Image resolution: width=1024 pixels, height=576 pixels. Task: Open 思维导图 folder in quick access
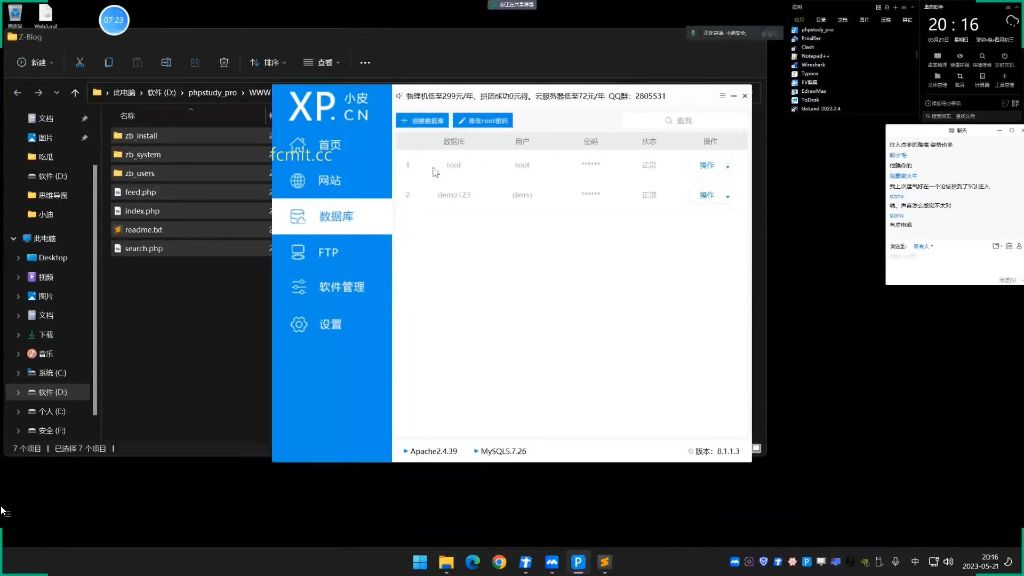(52, 195)
